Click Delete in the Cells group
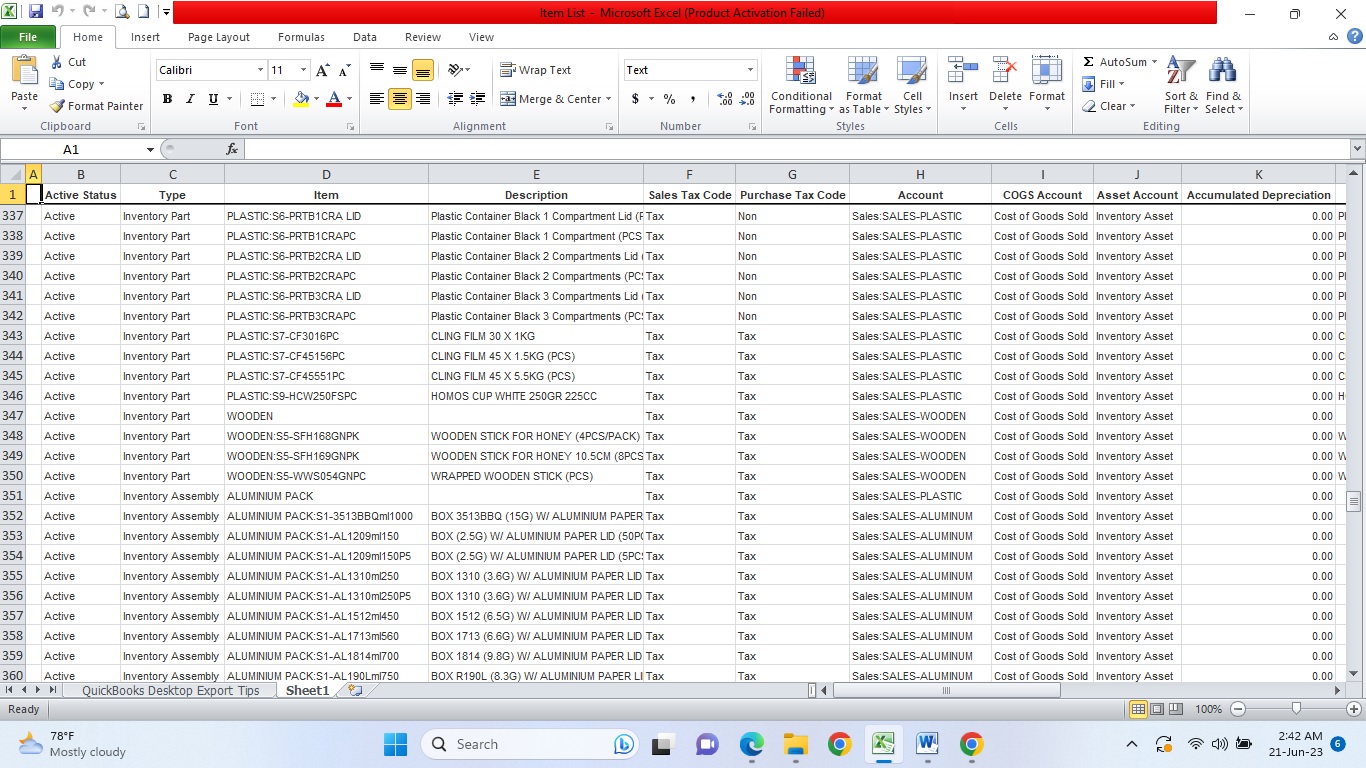Screen dimensions: 1366x768 [x=1005, y=86]
